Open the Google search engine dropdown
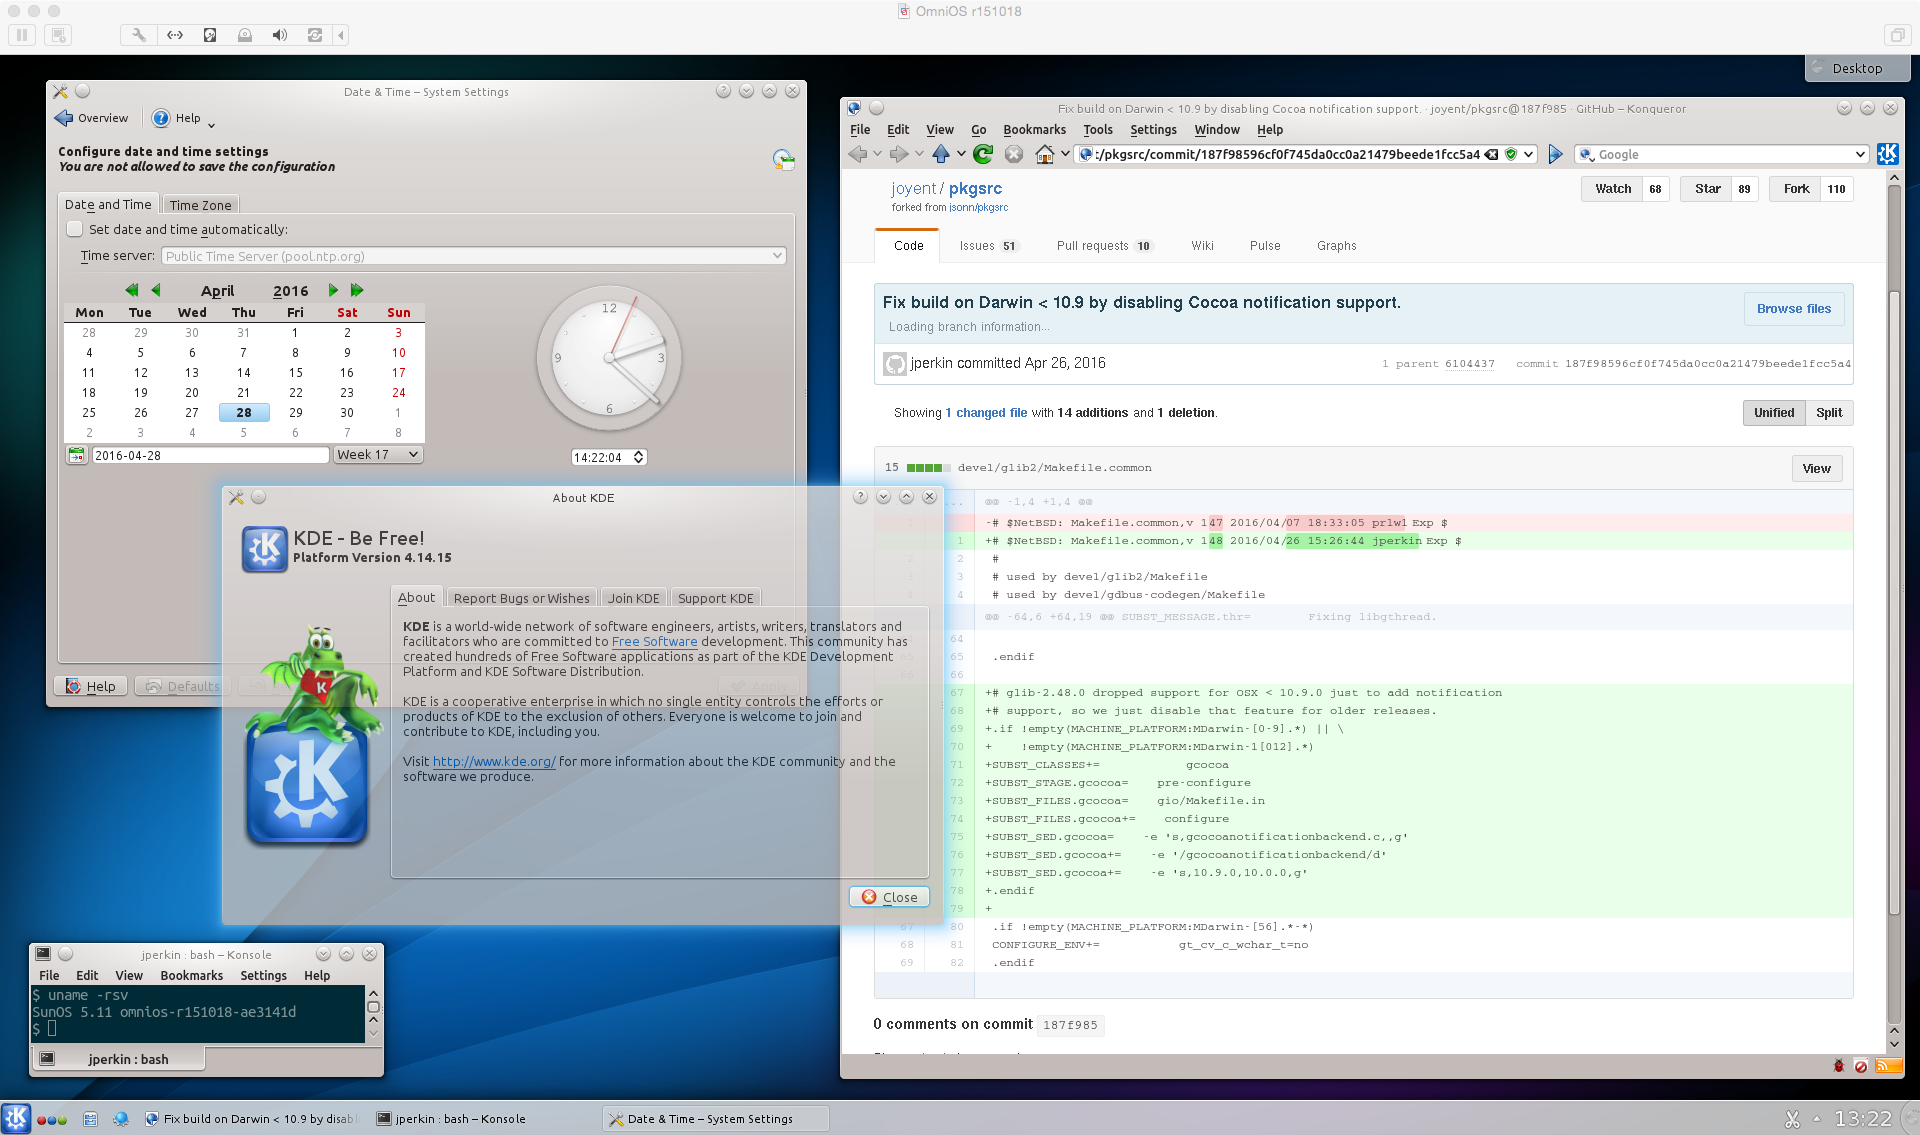The width and height of the screenshot is (1920, 1135). (1859, 154)
